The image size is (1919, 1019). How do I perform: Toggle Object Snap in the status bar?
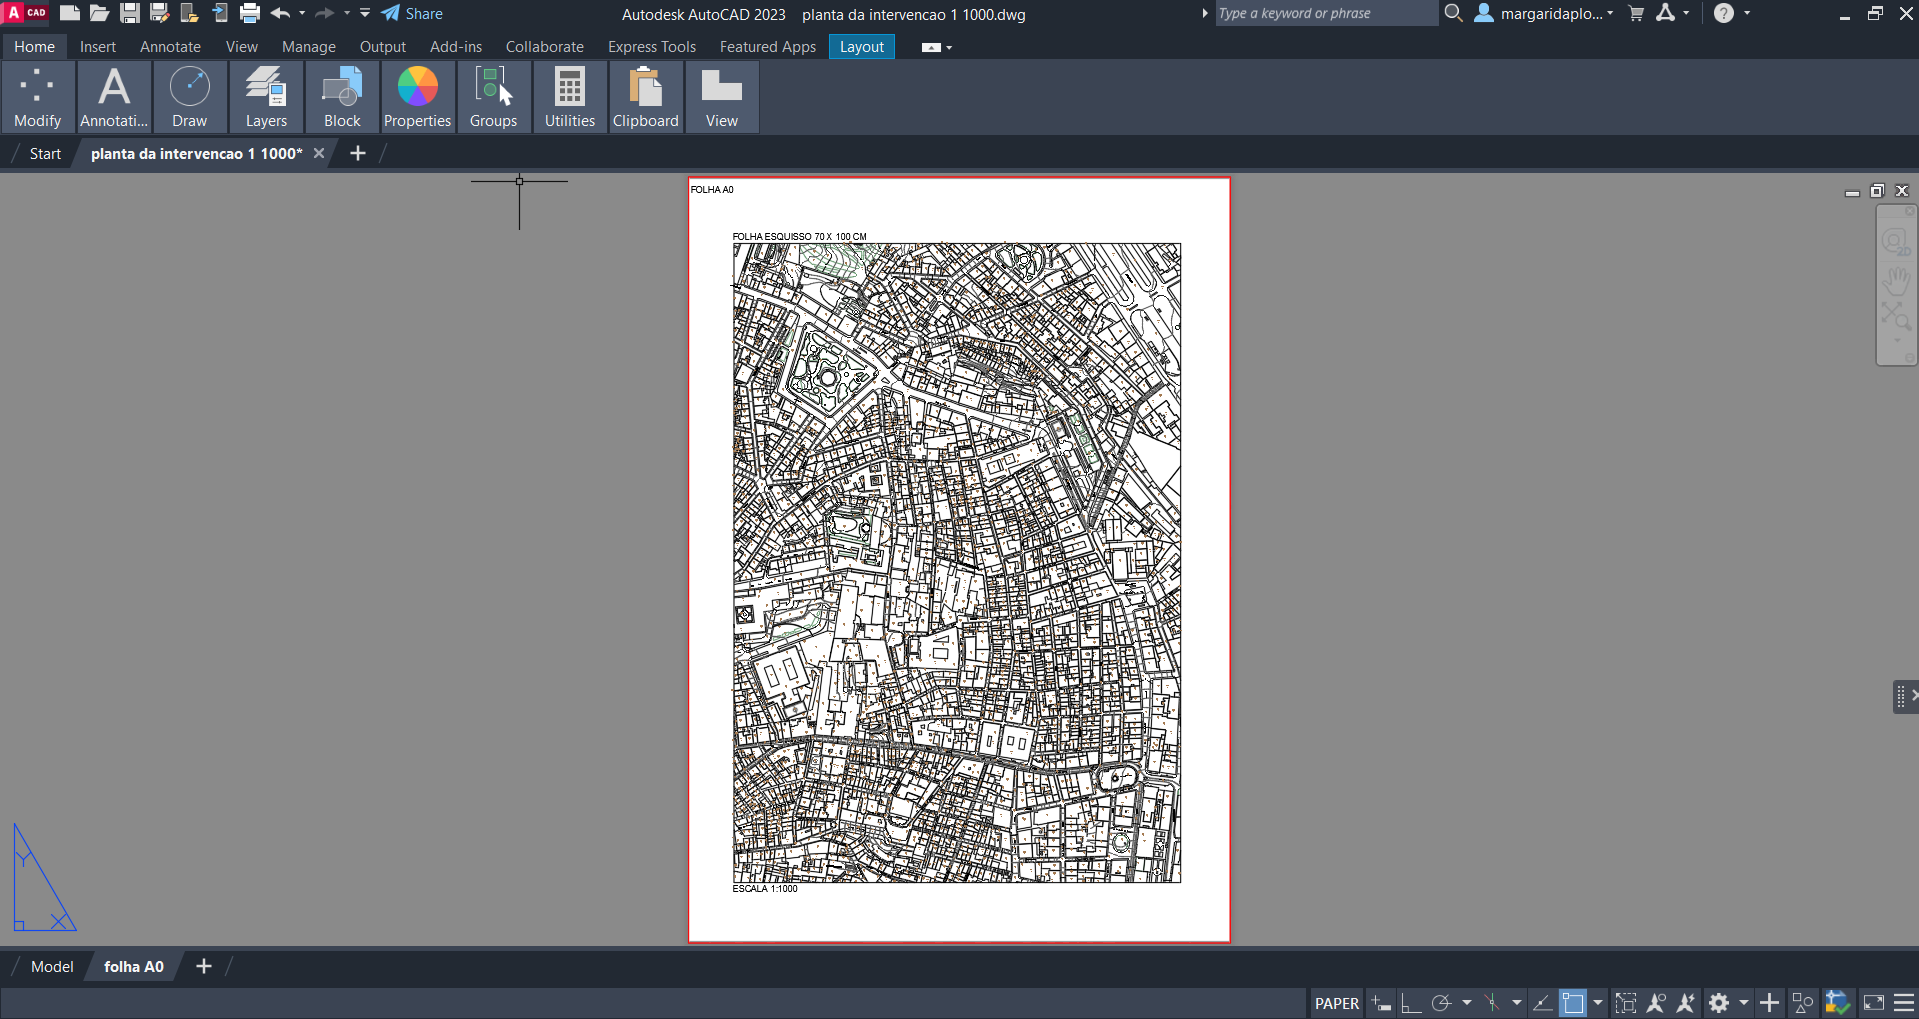click(x=1573, y=1003)
